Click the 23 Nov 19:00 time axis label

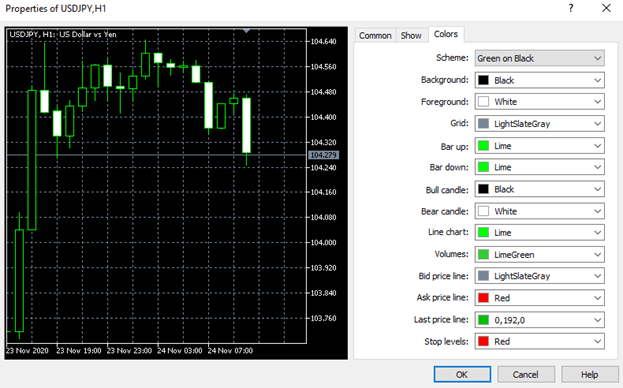click(79, 351)
